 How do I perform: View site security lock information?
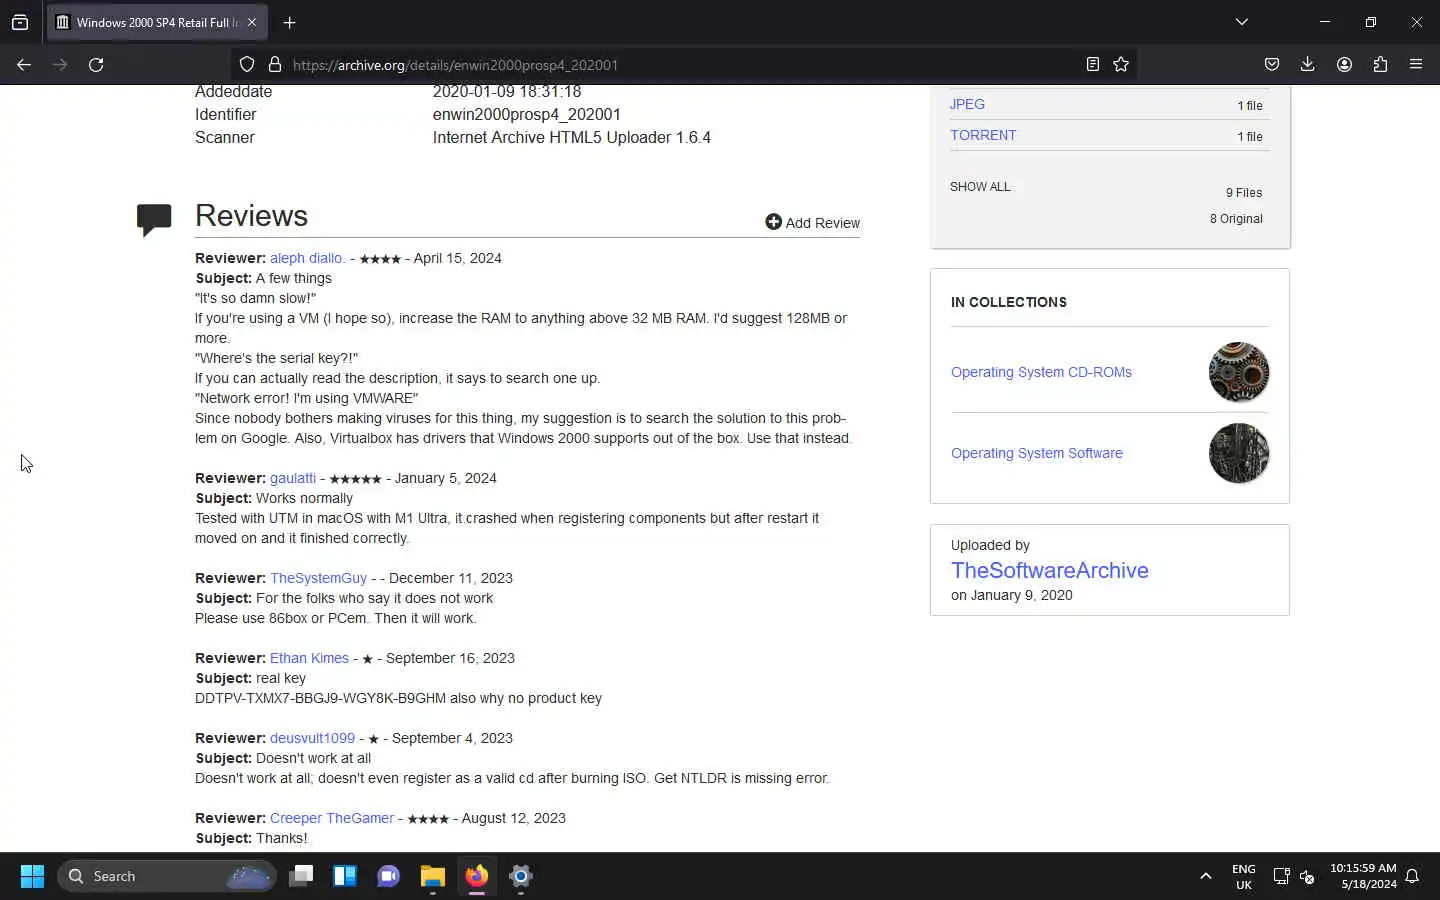click(274, 64)
